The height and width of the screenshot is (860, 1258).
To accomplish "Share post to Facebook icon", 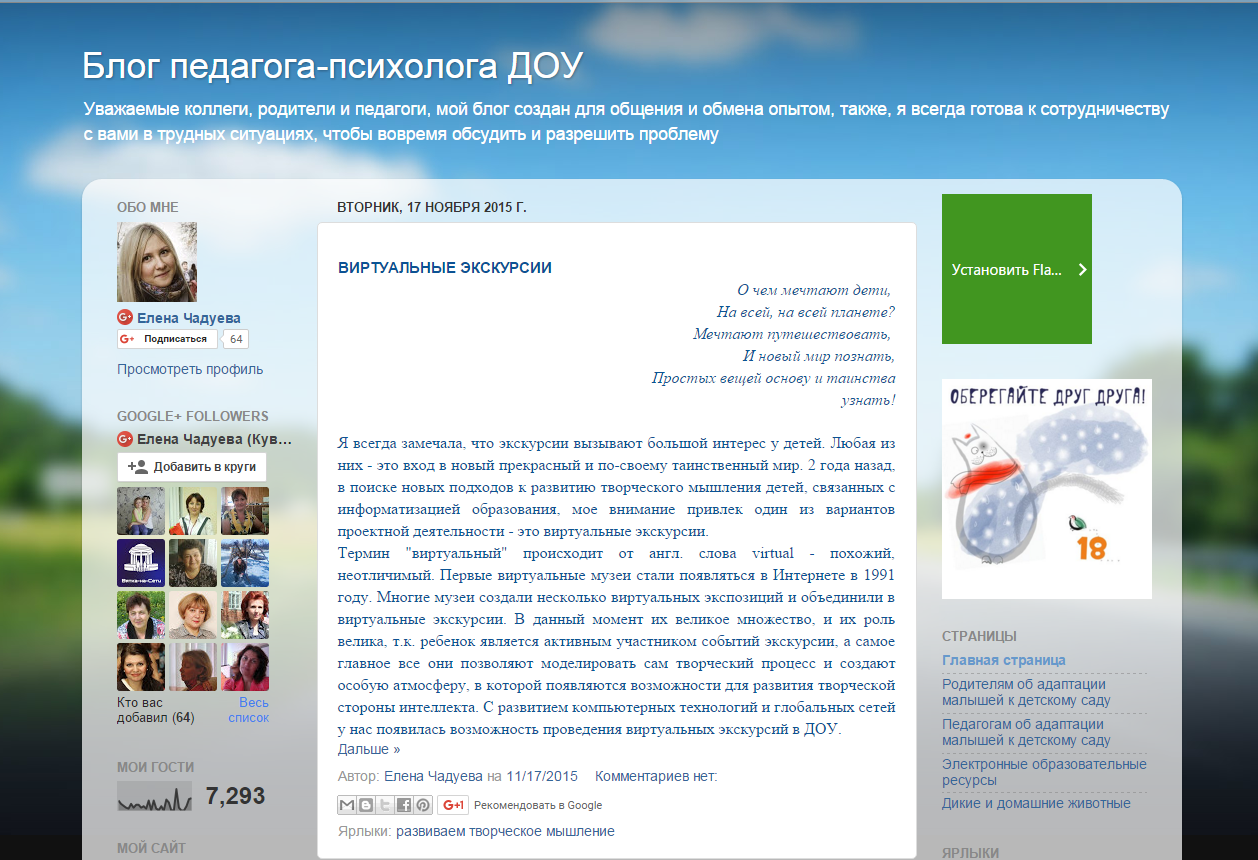I will pyautogui.click(x=404, y=805).
